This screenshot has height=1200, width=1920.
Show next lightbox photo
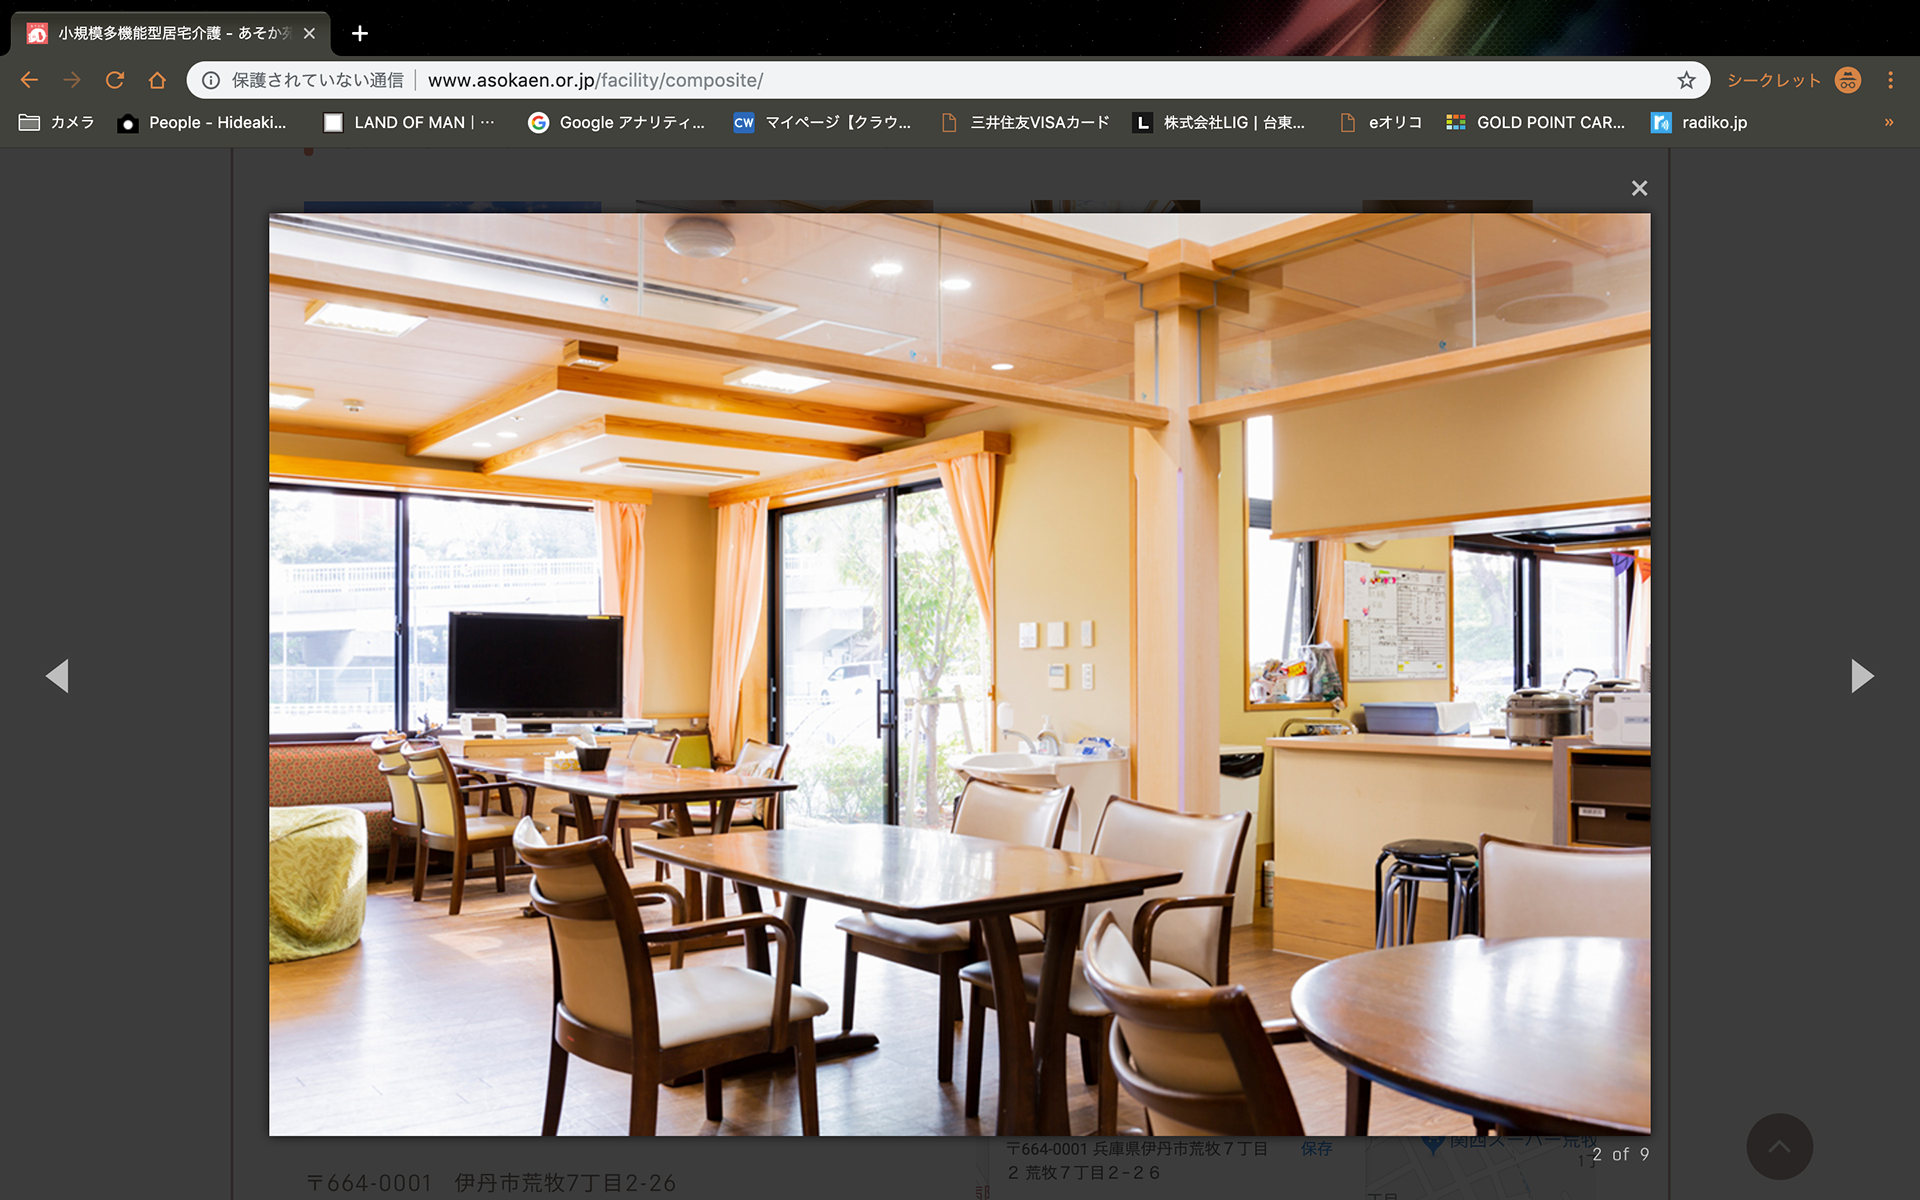click(1861, 676)
